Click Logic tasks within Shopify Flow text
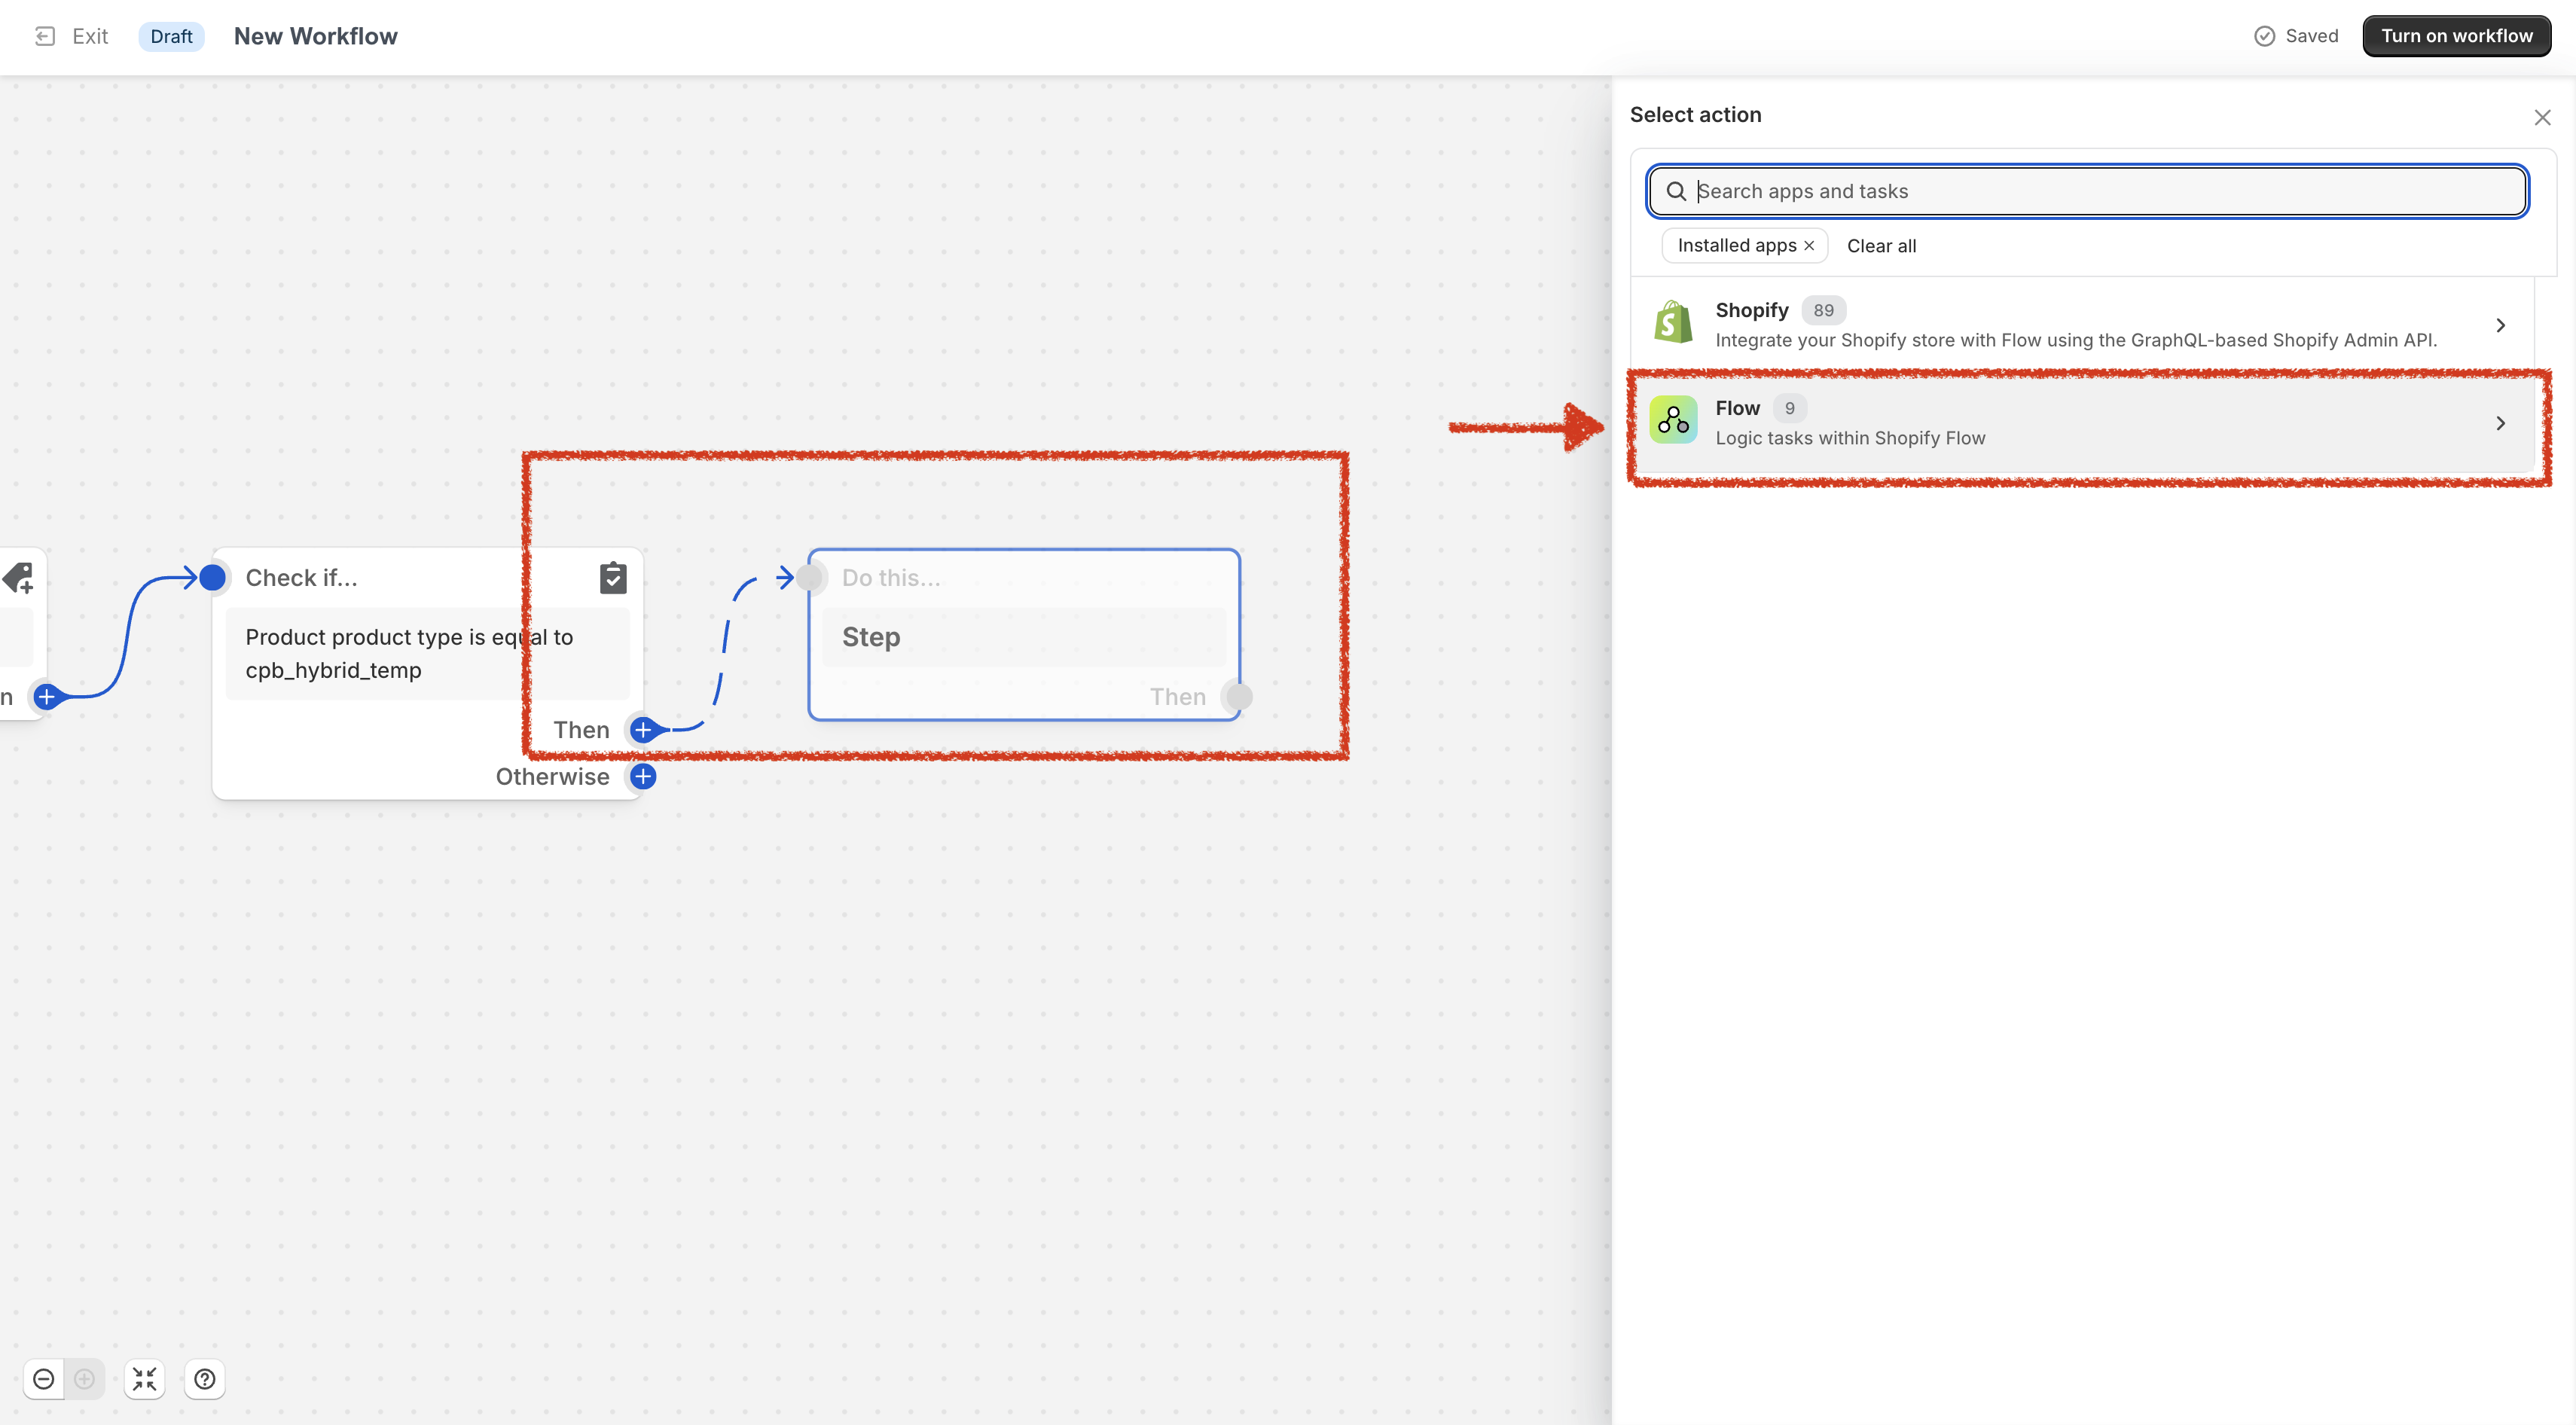 pyautogui.click(x=1850, y=439)
